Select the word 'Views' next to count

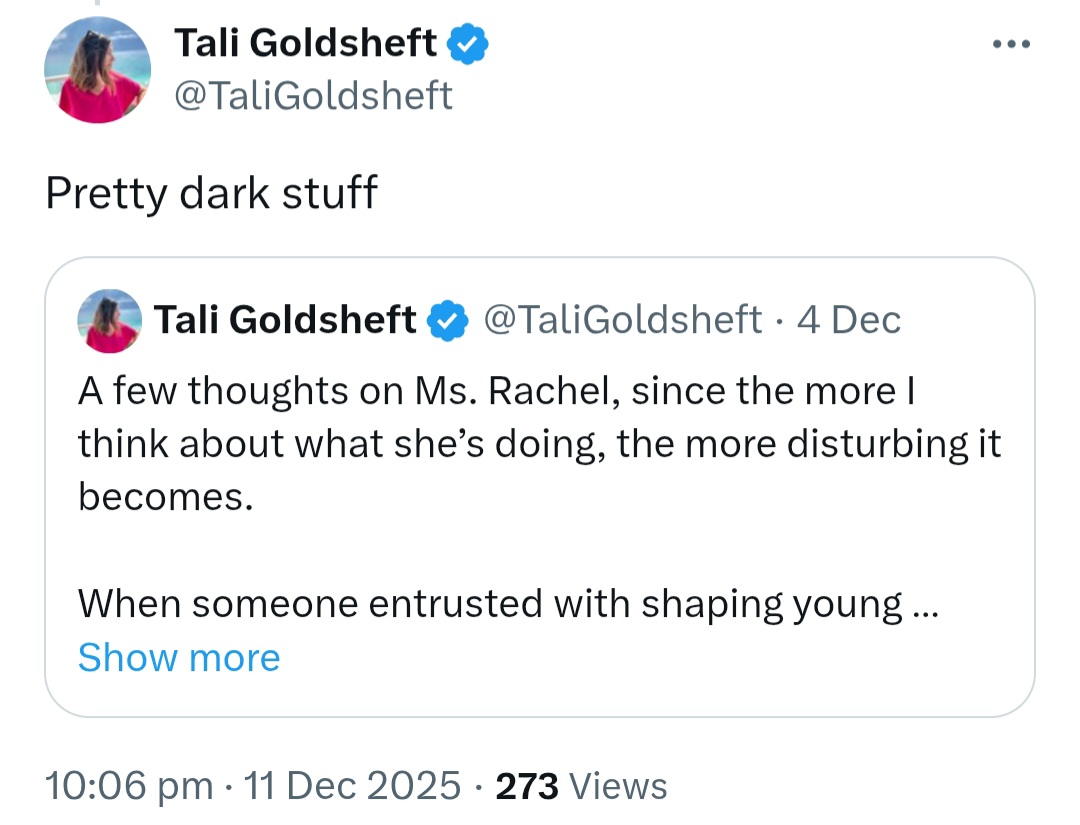pyautogui.click(x=619, y=786)
